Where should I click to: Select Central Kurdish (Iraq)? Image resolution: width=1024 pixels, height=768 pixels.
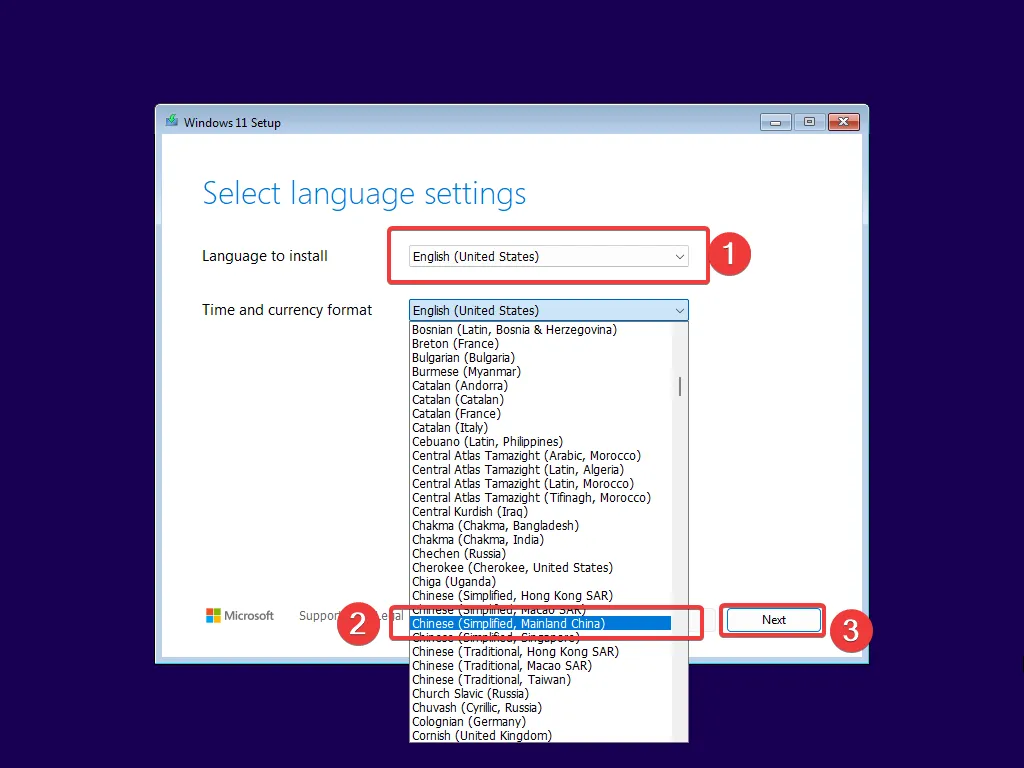[x=470, y=511]
